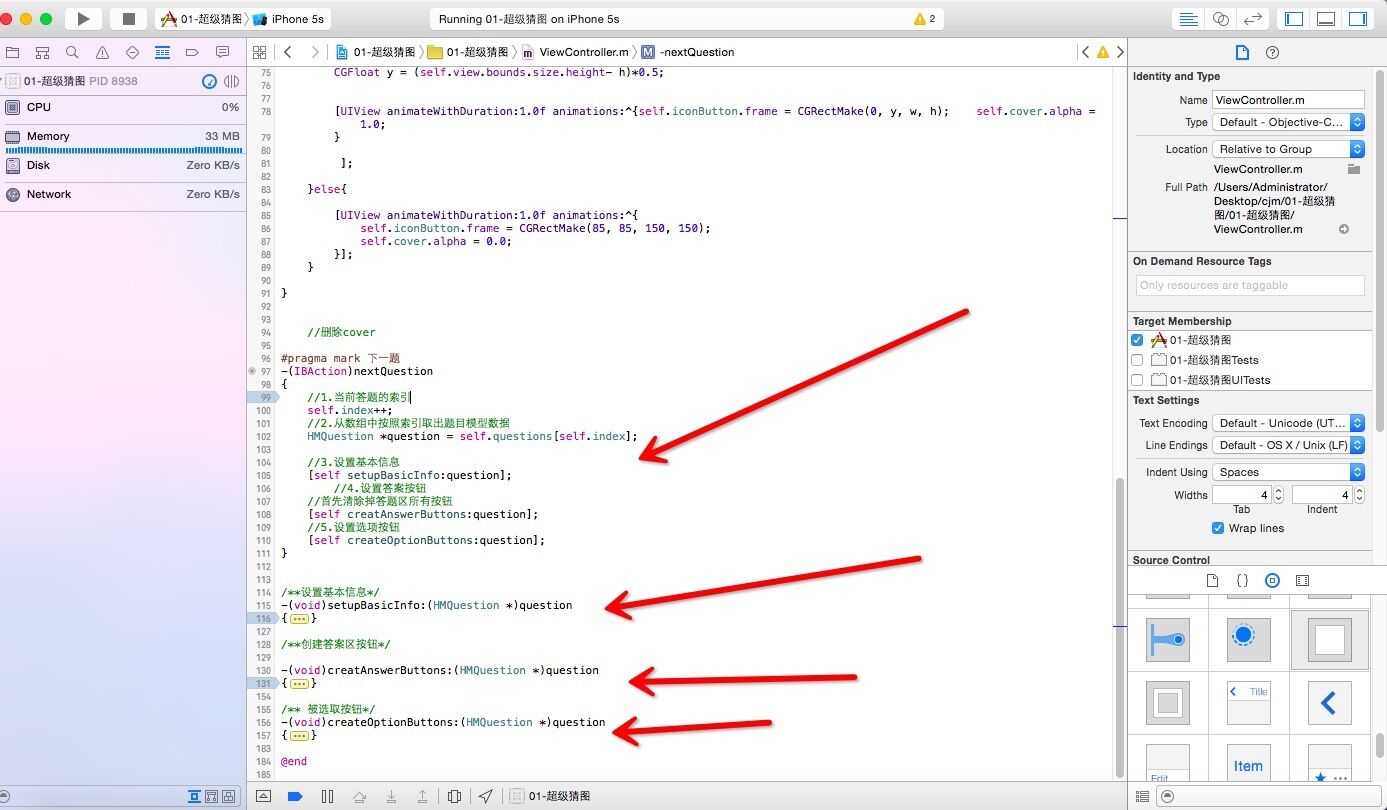
Task: Open the Issue navigator warning icon
Action: [x=102, y=52]
